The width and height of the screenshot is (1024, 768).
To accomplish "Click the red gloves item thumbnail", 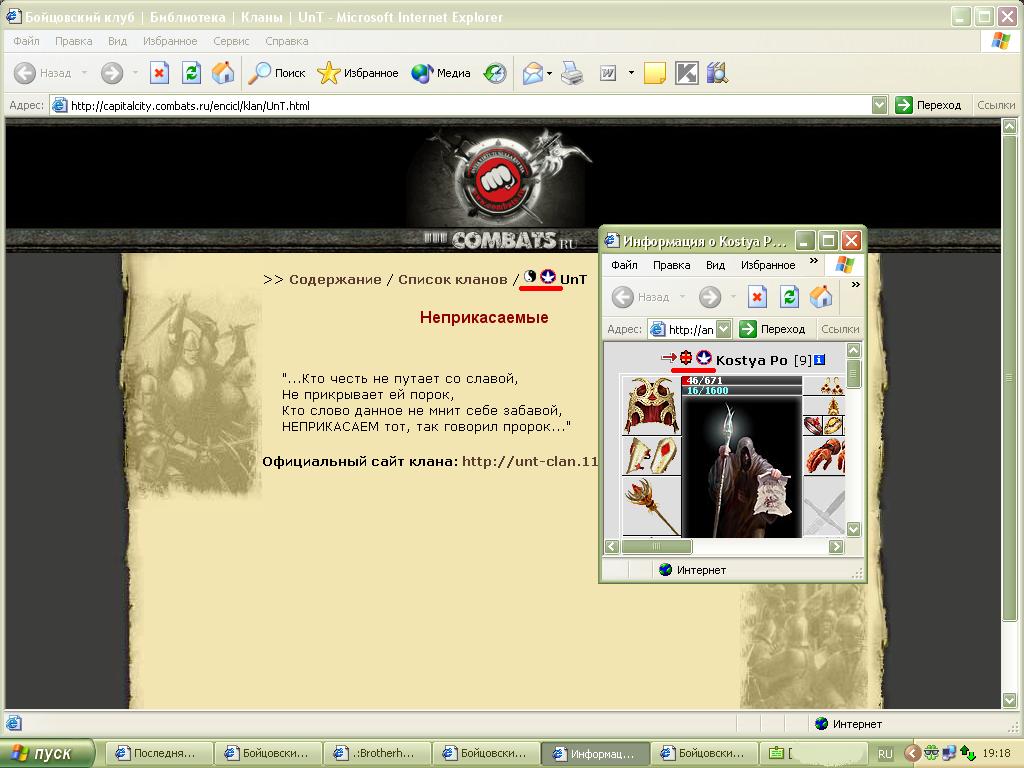I will coord(824,455).
